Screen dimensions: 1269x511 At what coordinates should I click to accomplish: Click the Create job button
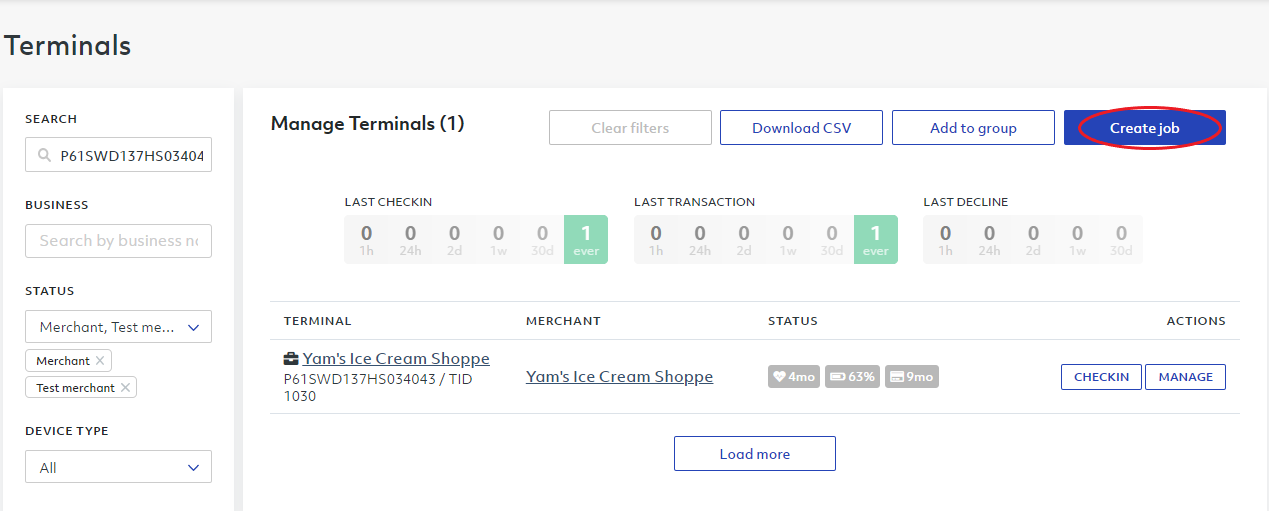(1145, 128)
